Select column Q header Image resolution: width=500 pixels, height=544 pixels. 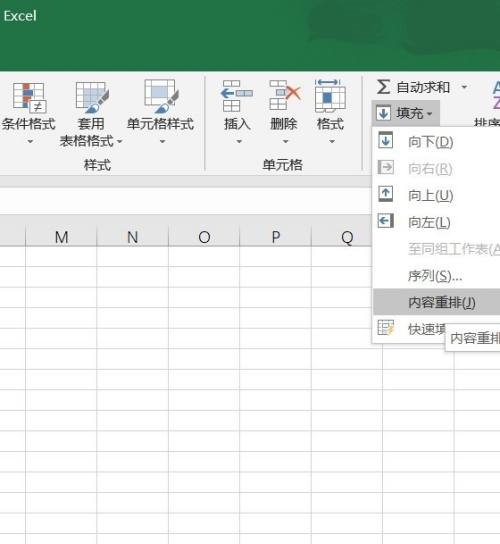[x=342, y=237]
